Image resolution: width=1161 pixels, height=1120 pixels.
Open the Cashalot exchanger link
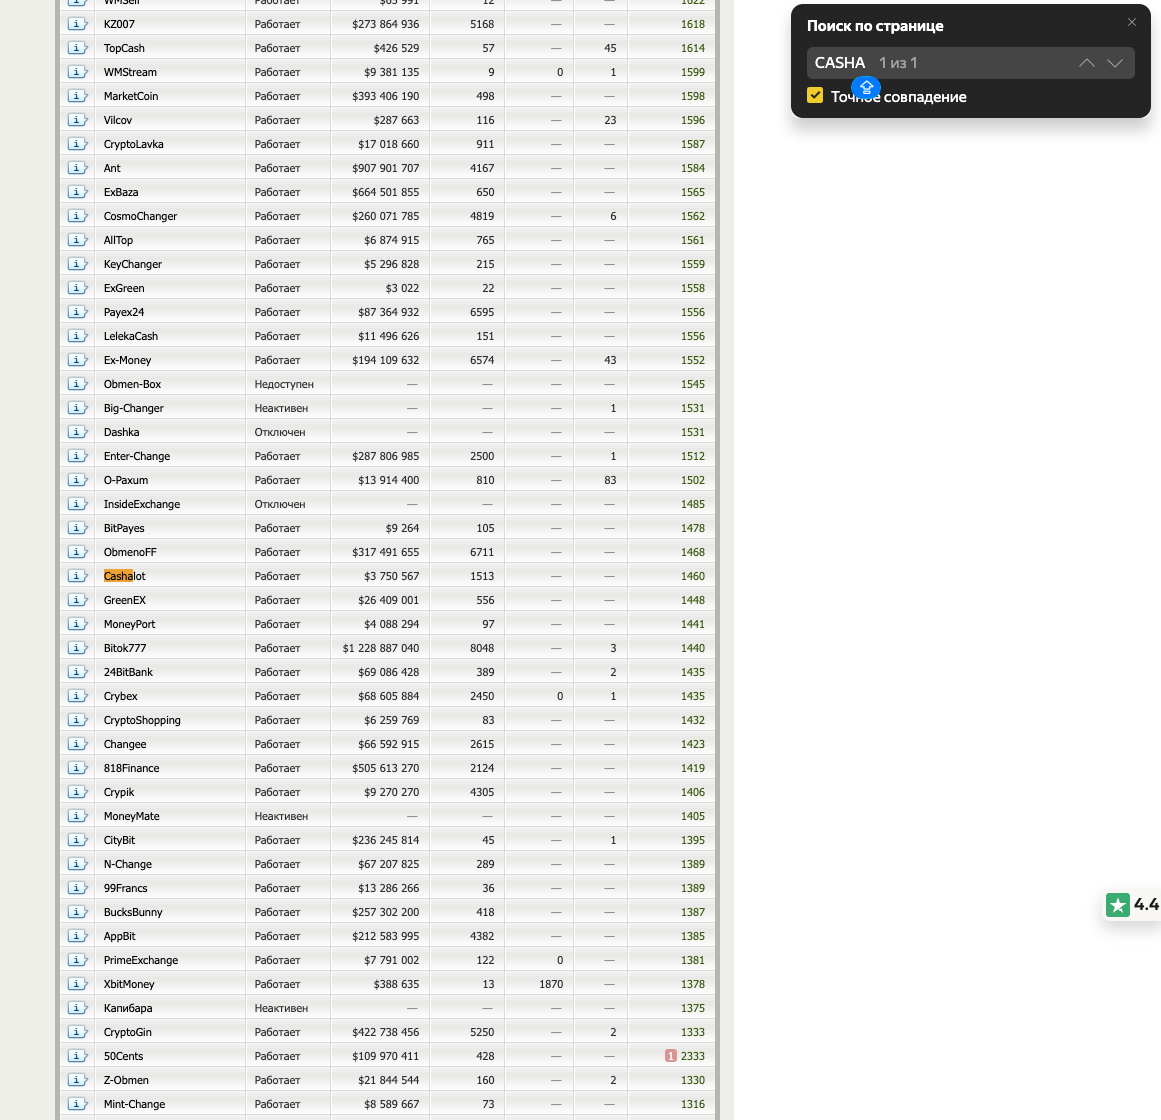(x=125, y=576)
